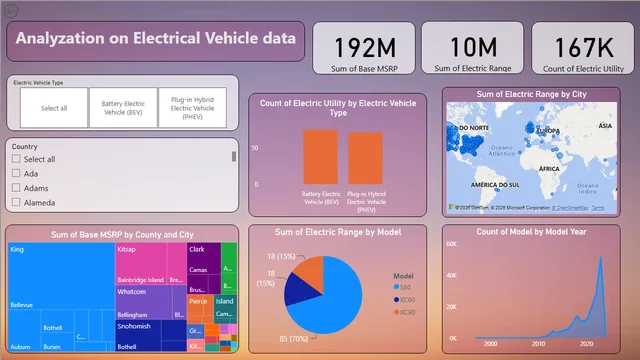Click the Country list scrollbar thumb
Image resolution: width=640 pixels, height=360 pixels.
234,156
